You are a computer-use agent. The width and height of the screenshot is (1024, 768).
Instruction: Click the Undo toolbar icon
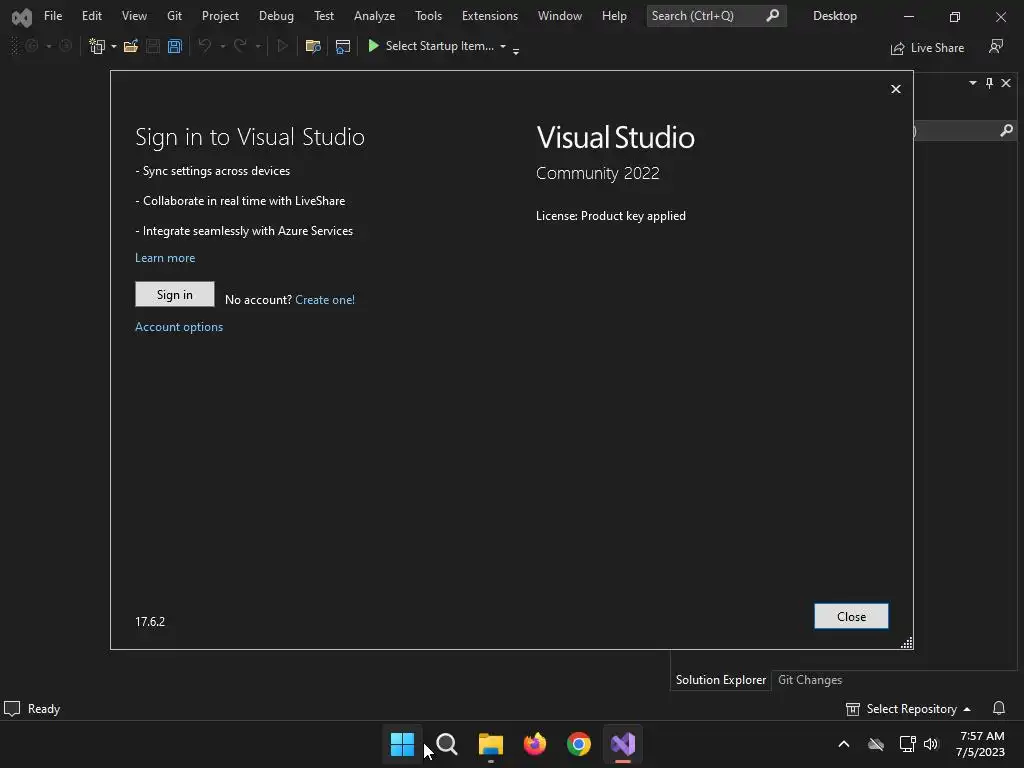(205, 46)
